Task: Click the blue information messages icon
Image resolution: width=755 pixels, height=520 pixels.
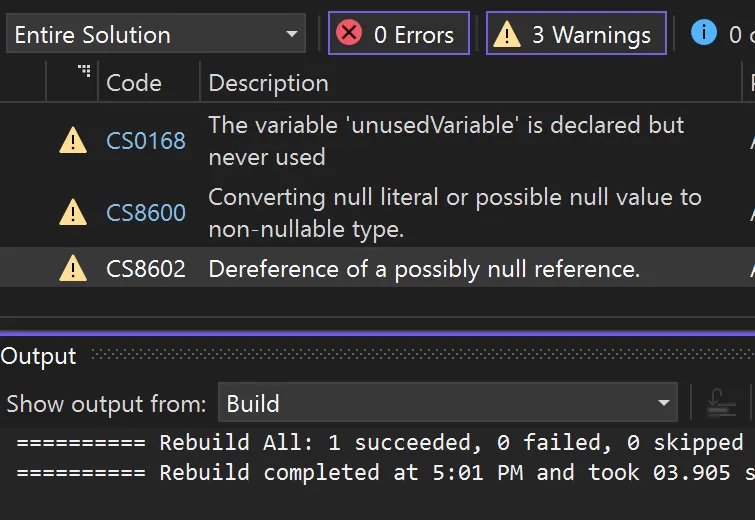Action: pos(703,33)
